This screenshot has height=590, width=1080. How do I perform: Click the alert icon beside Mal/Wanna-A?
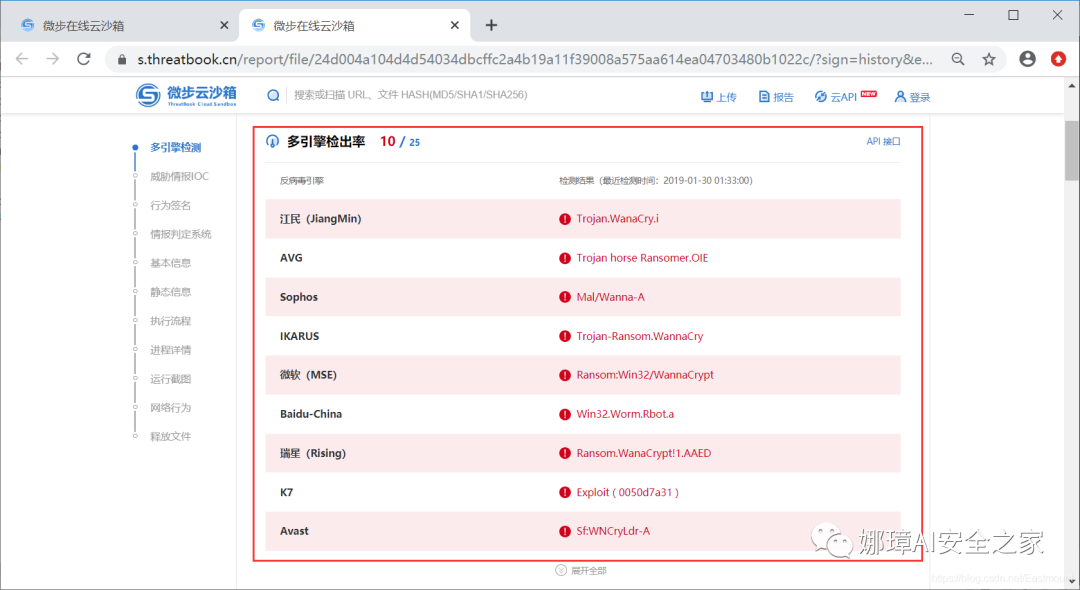[x=565, y=297]
